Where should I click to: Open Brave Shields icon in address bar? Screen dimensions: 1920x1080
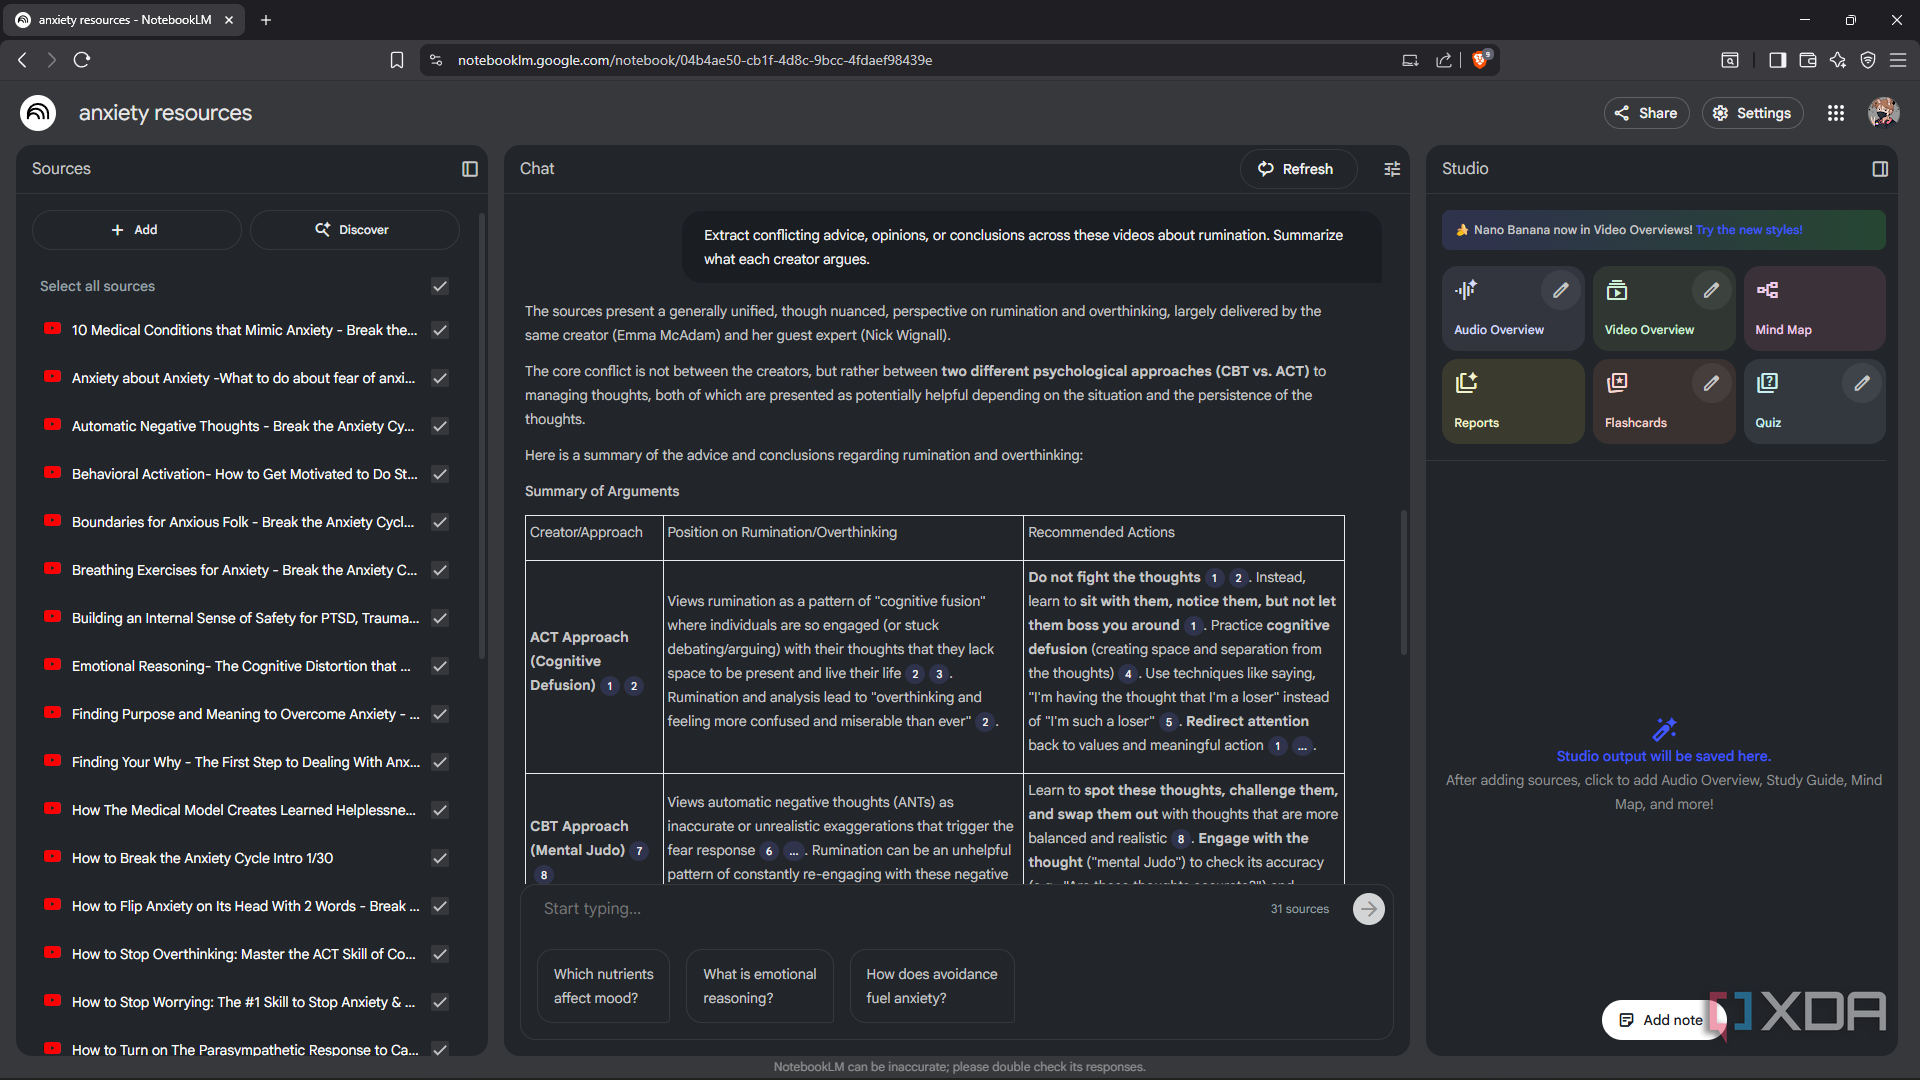pos(1481,59)
